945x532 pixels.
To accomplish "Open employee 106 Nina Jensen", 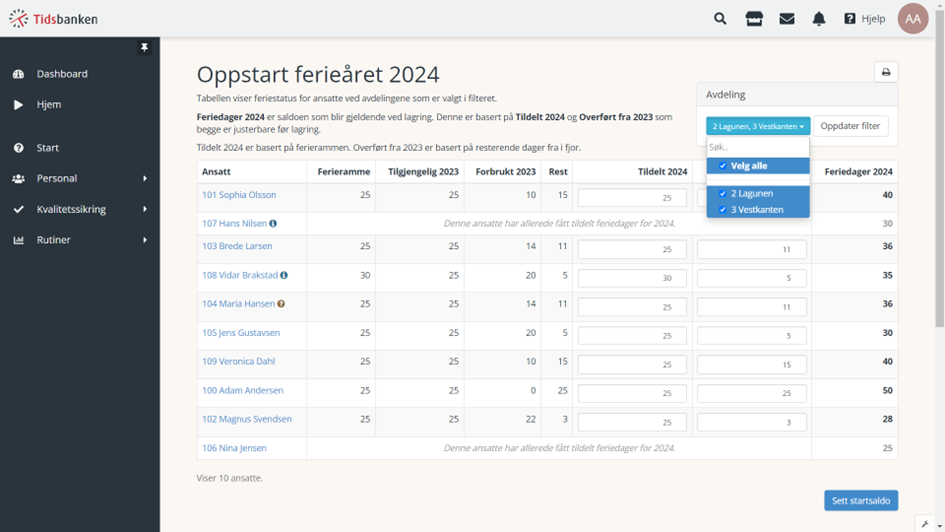I will (x=234, y=448).
